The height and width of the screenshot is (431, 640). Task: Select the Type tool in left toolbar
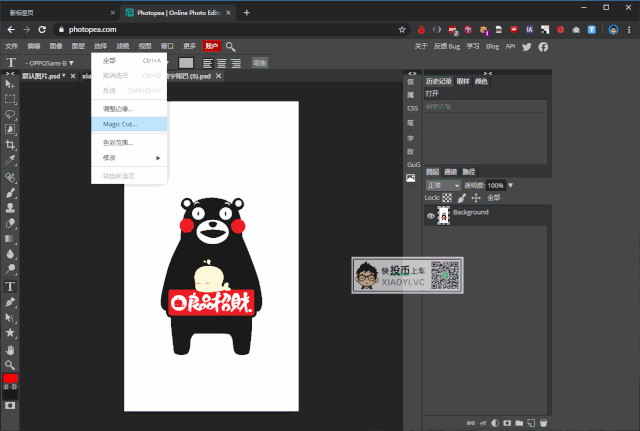coord(10,286)
